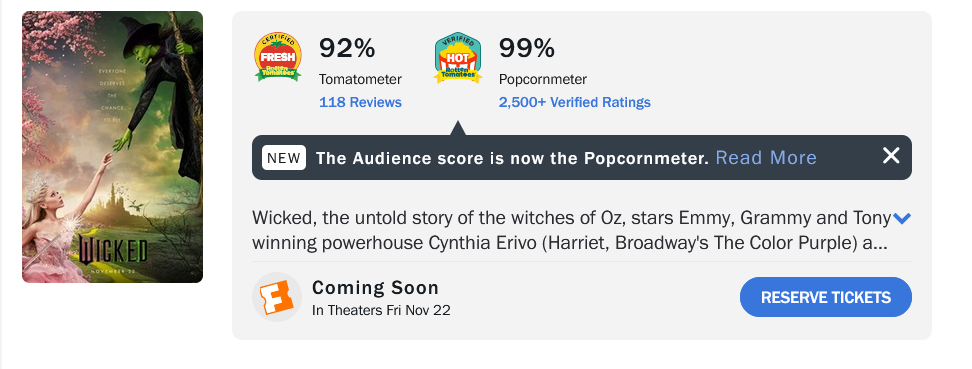Open the Wicked movie poster

click(x=112, y=147)
